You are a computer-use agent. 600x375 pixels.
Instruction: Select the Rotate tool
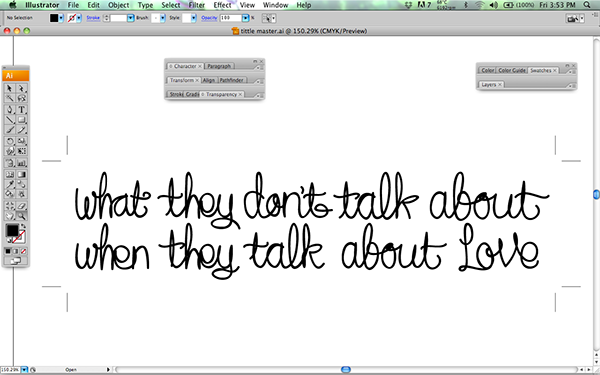coord(10,141)
